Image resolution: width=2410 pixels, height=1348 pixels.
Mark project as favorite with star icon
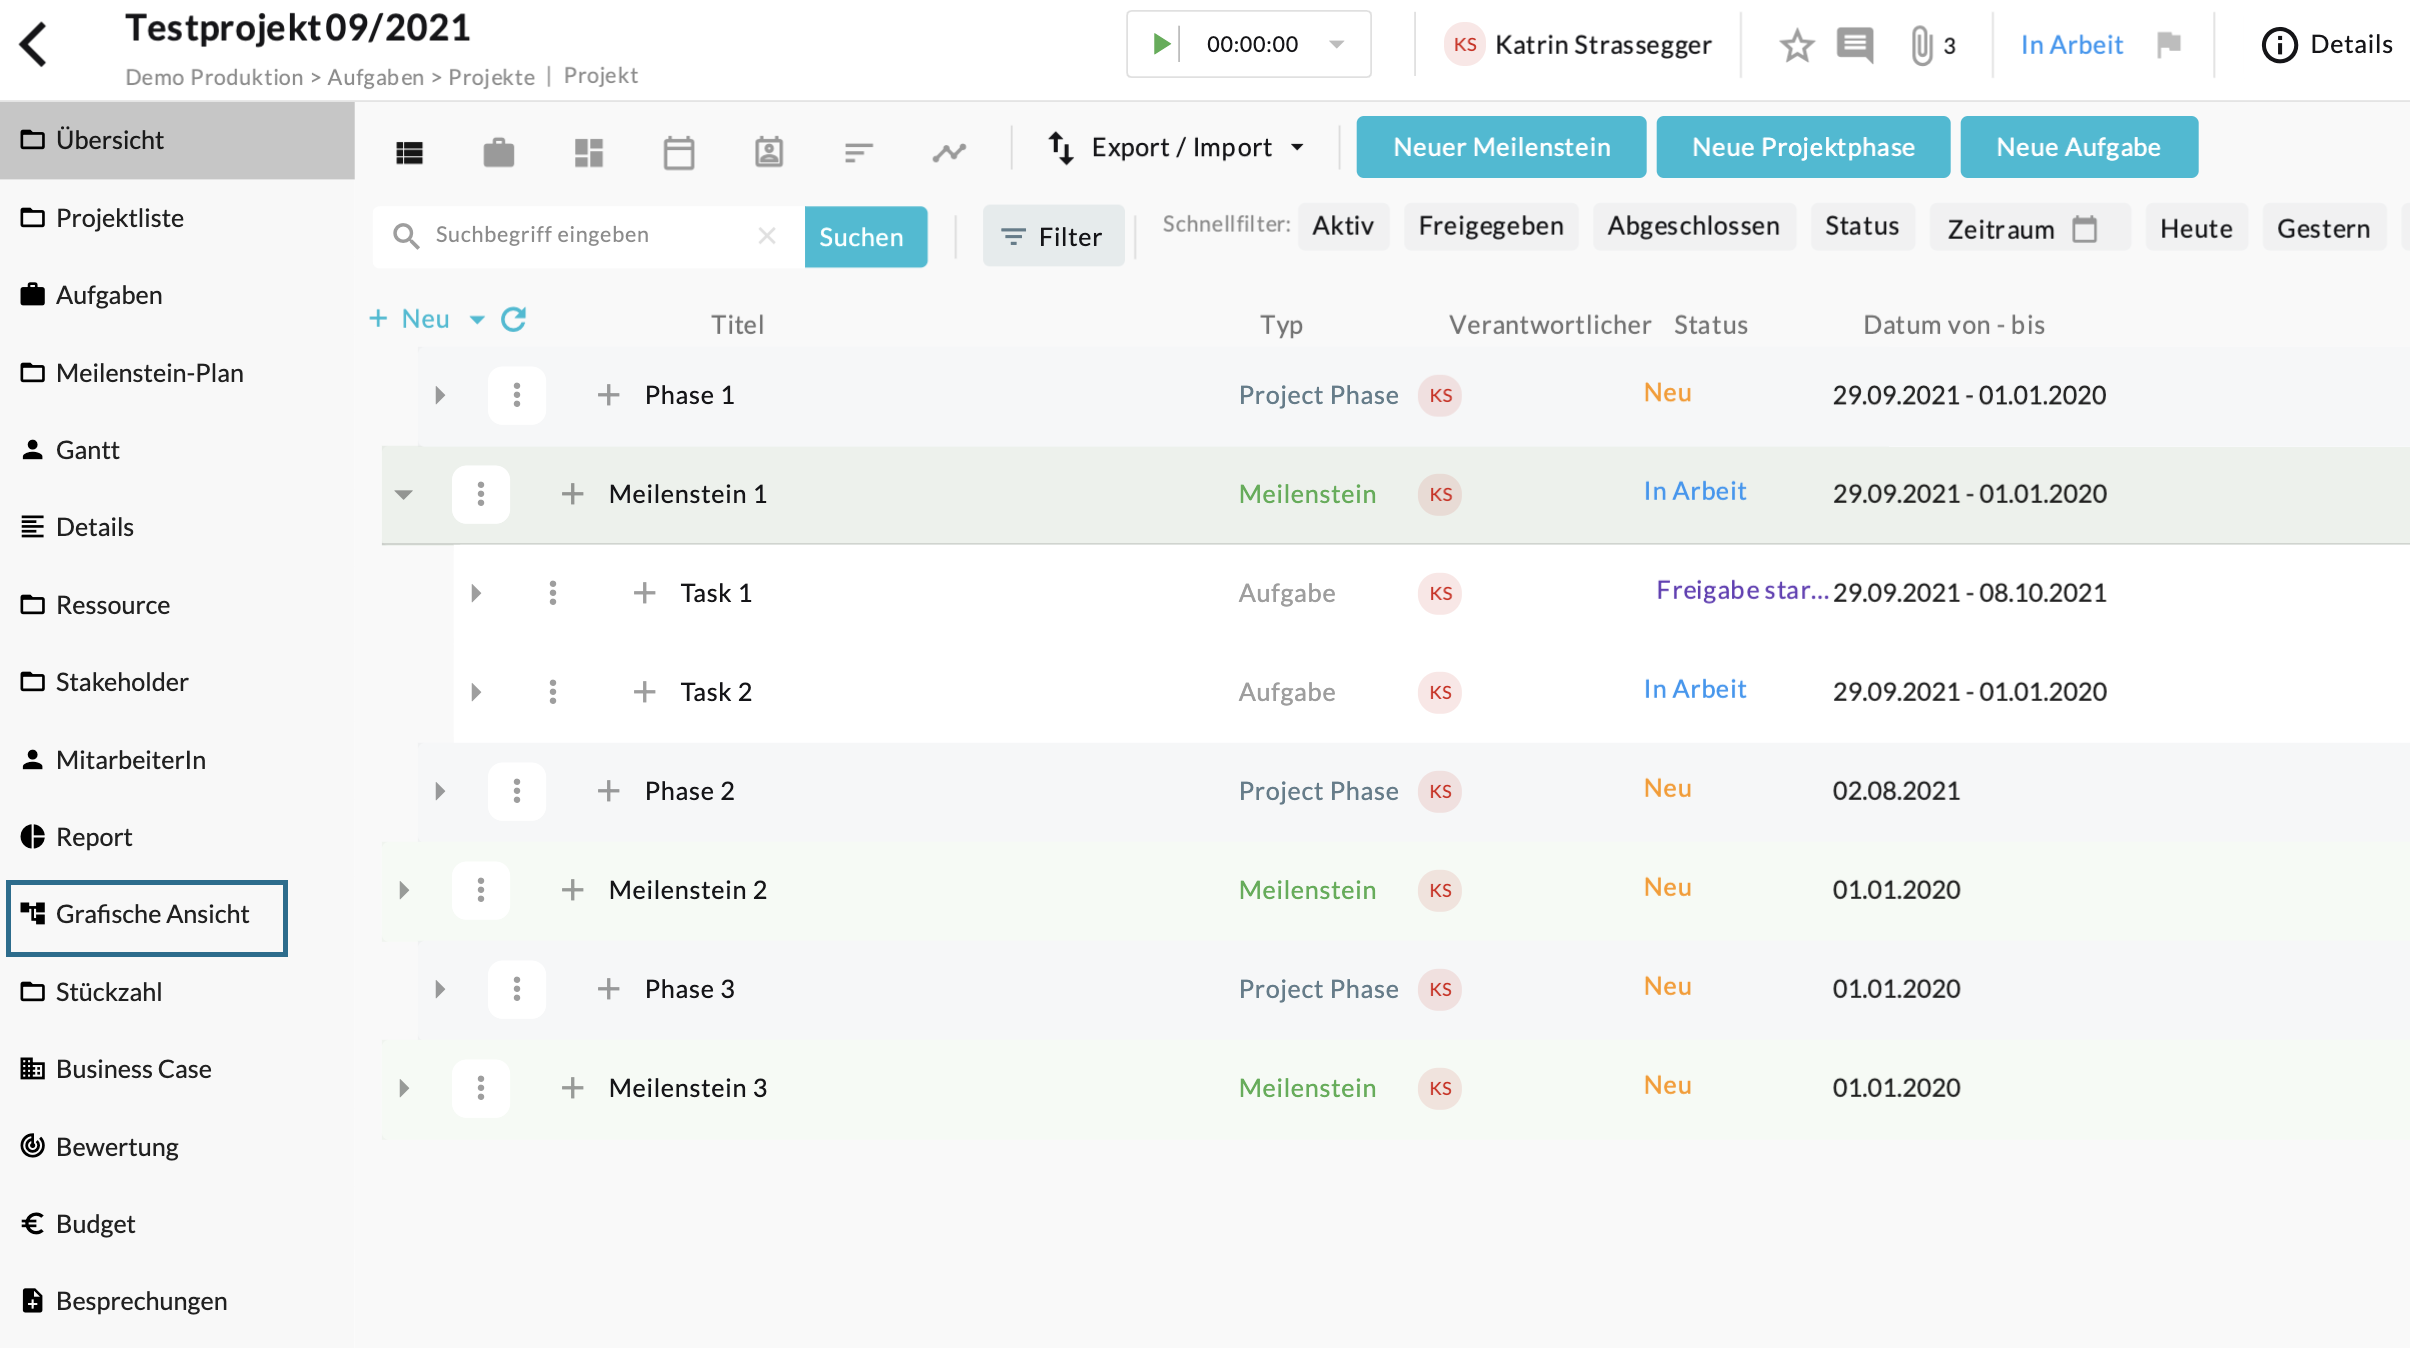coord(1796,45)
